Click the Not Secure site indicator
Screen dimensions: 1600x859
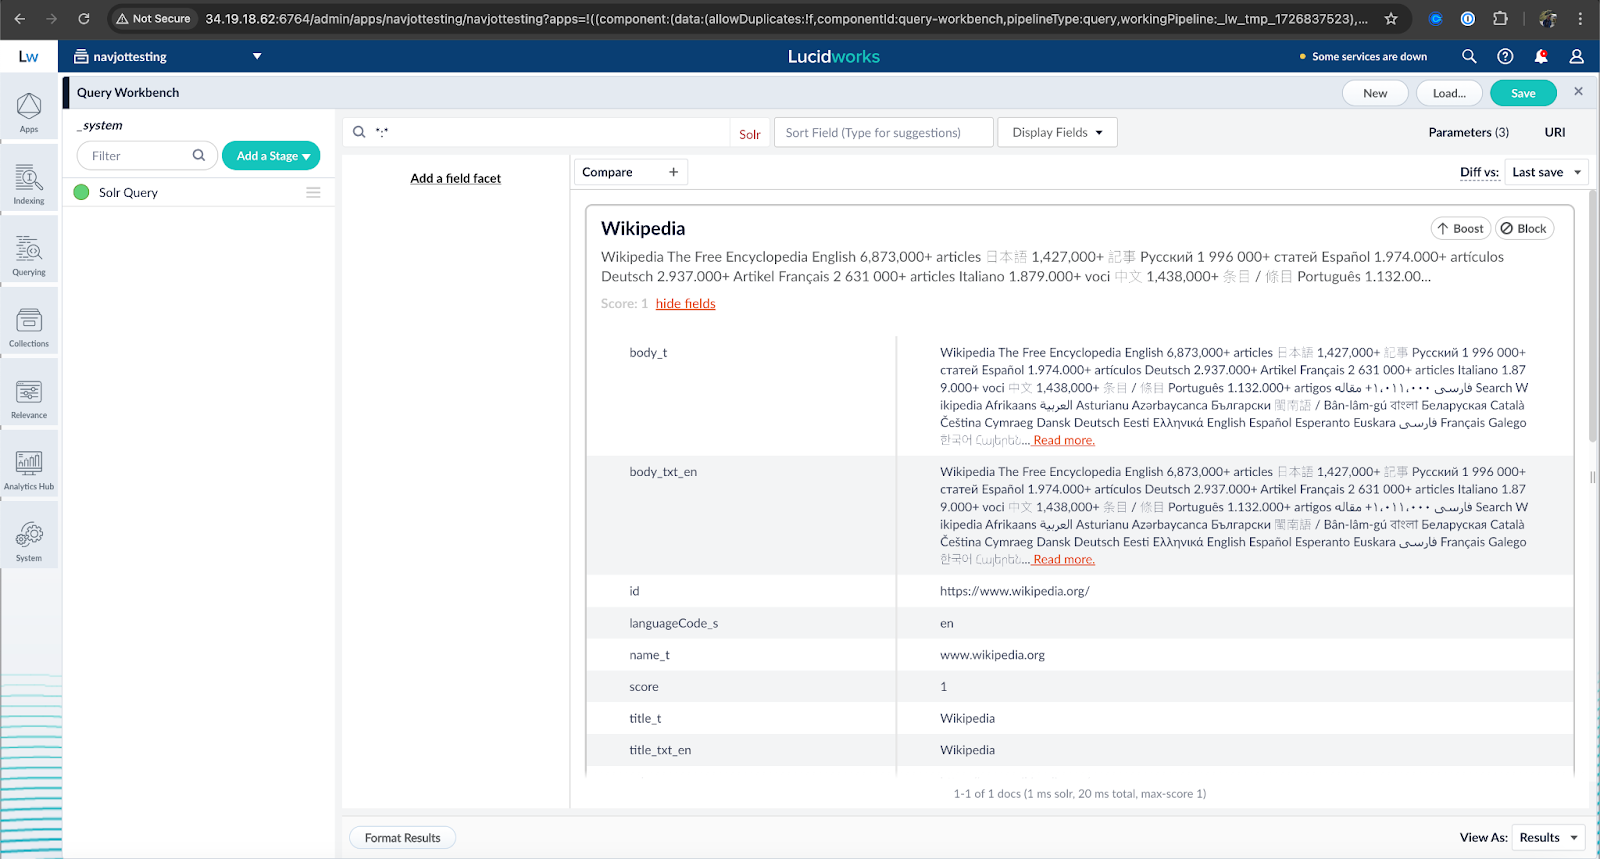[153, 18]
